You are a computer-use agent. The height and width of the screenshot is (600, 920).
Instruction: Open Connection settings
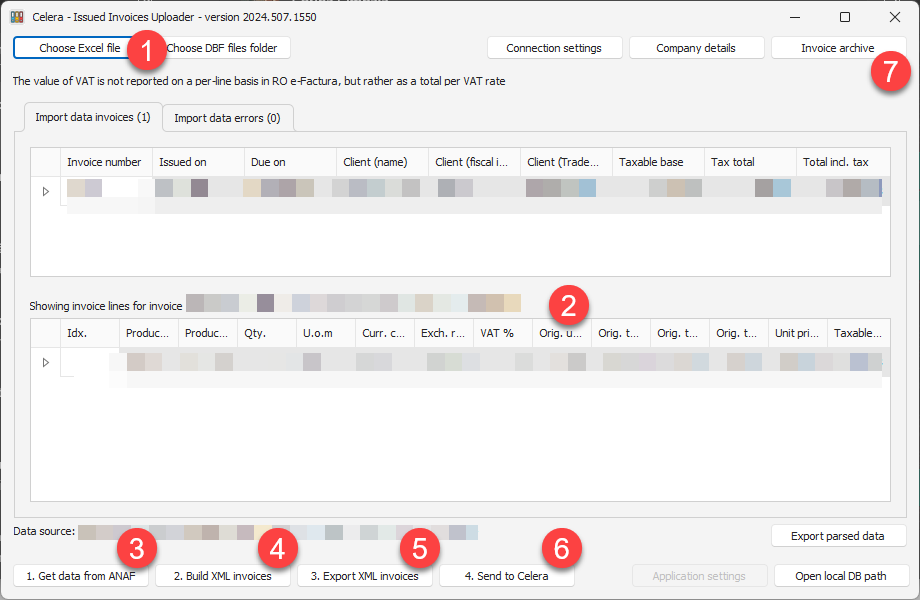pos(554,48)
